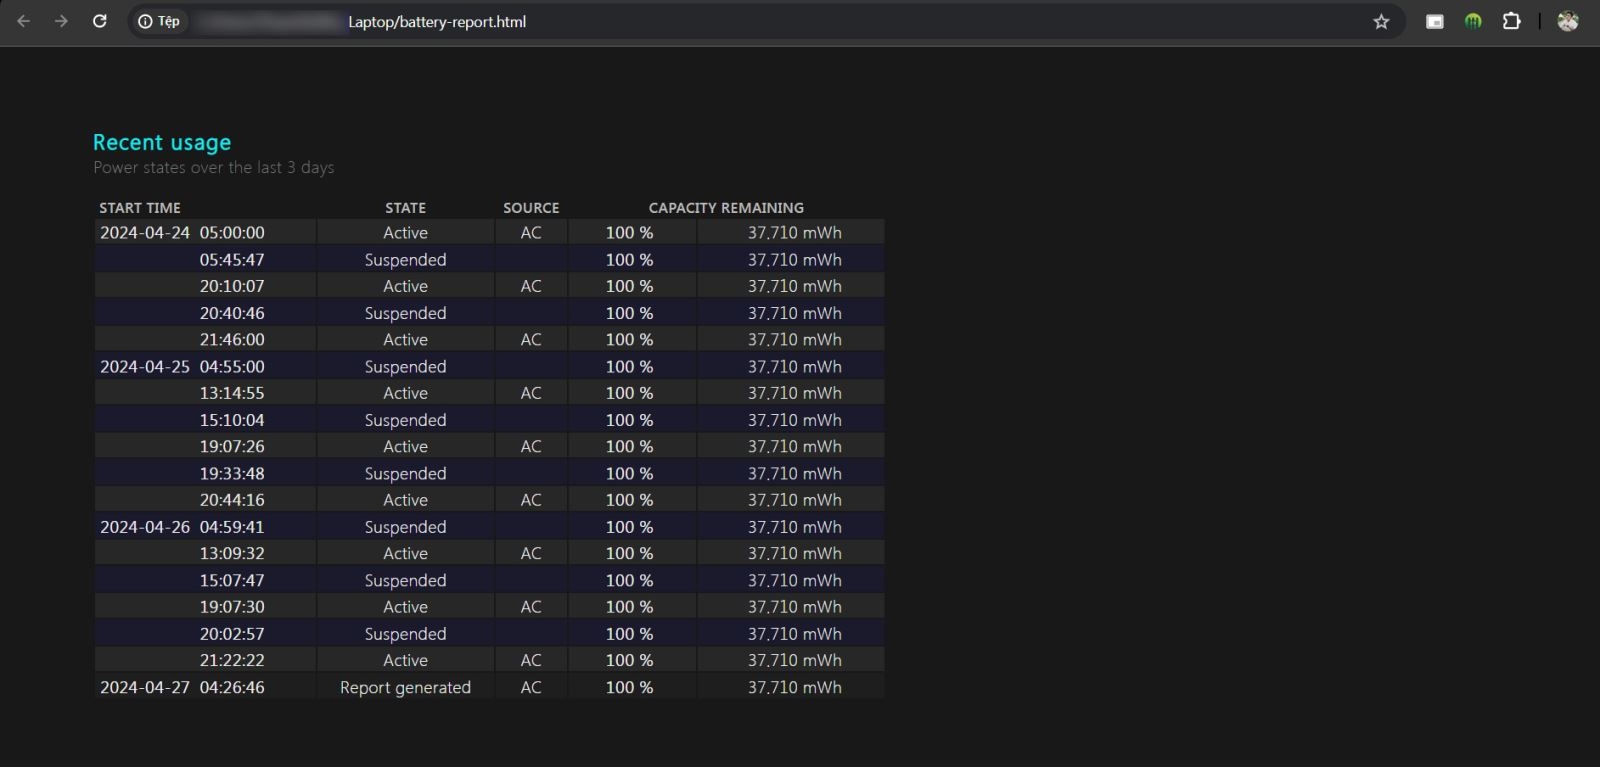Viewport: 1600px width, 767px height.
Task: Click the browser forward arrow
Action: [61, 21]
